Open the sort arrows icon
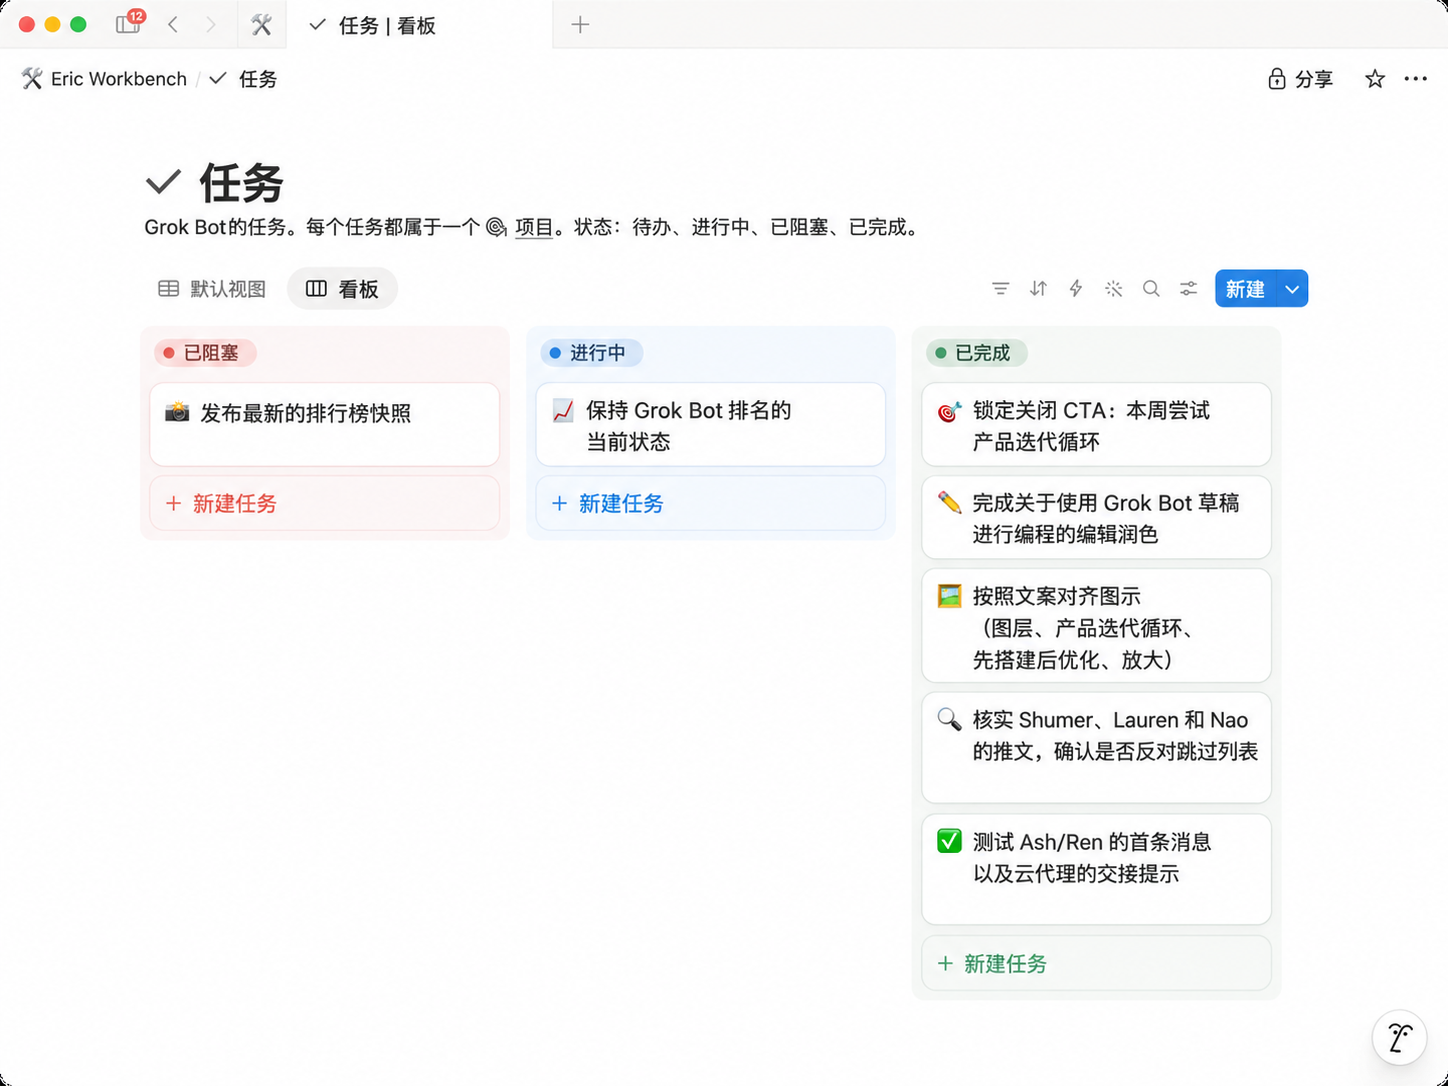Image resolution: width=1448 pixels, height=1086 pixels. coord(1038,289)
